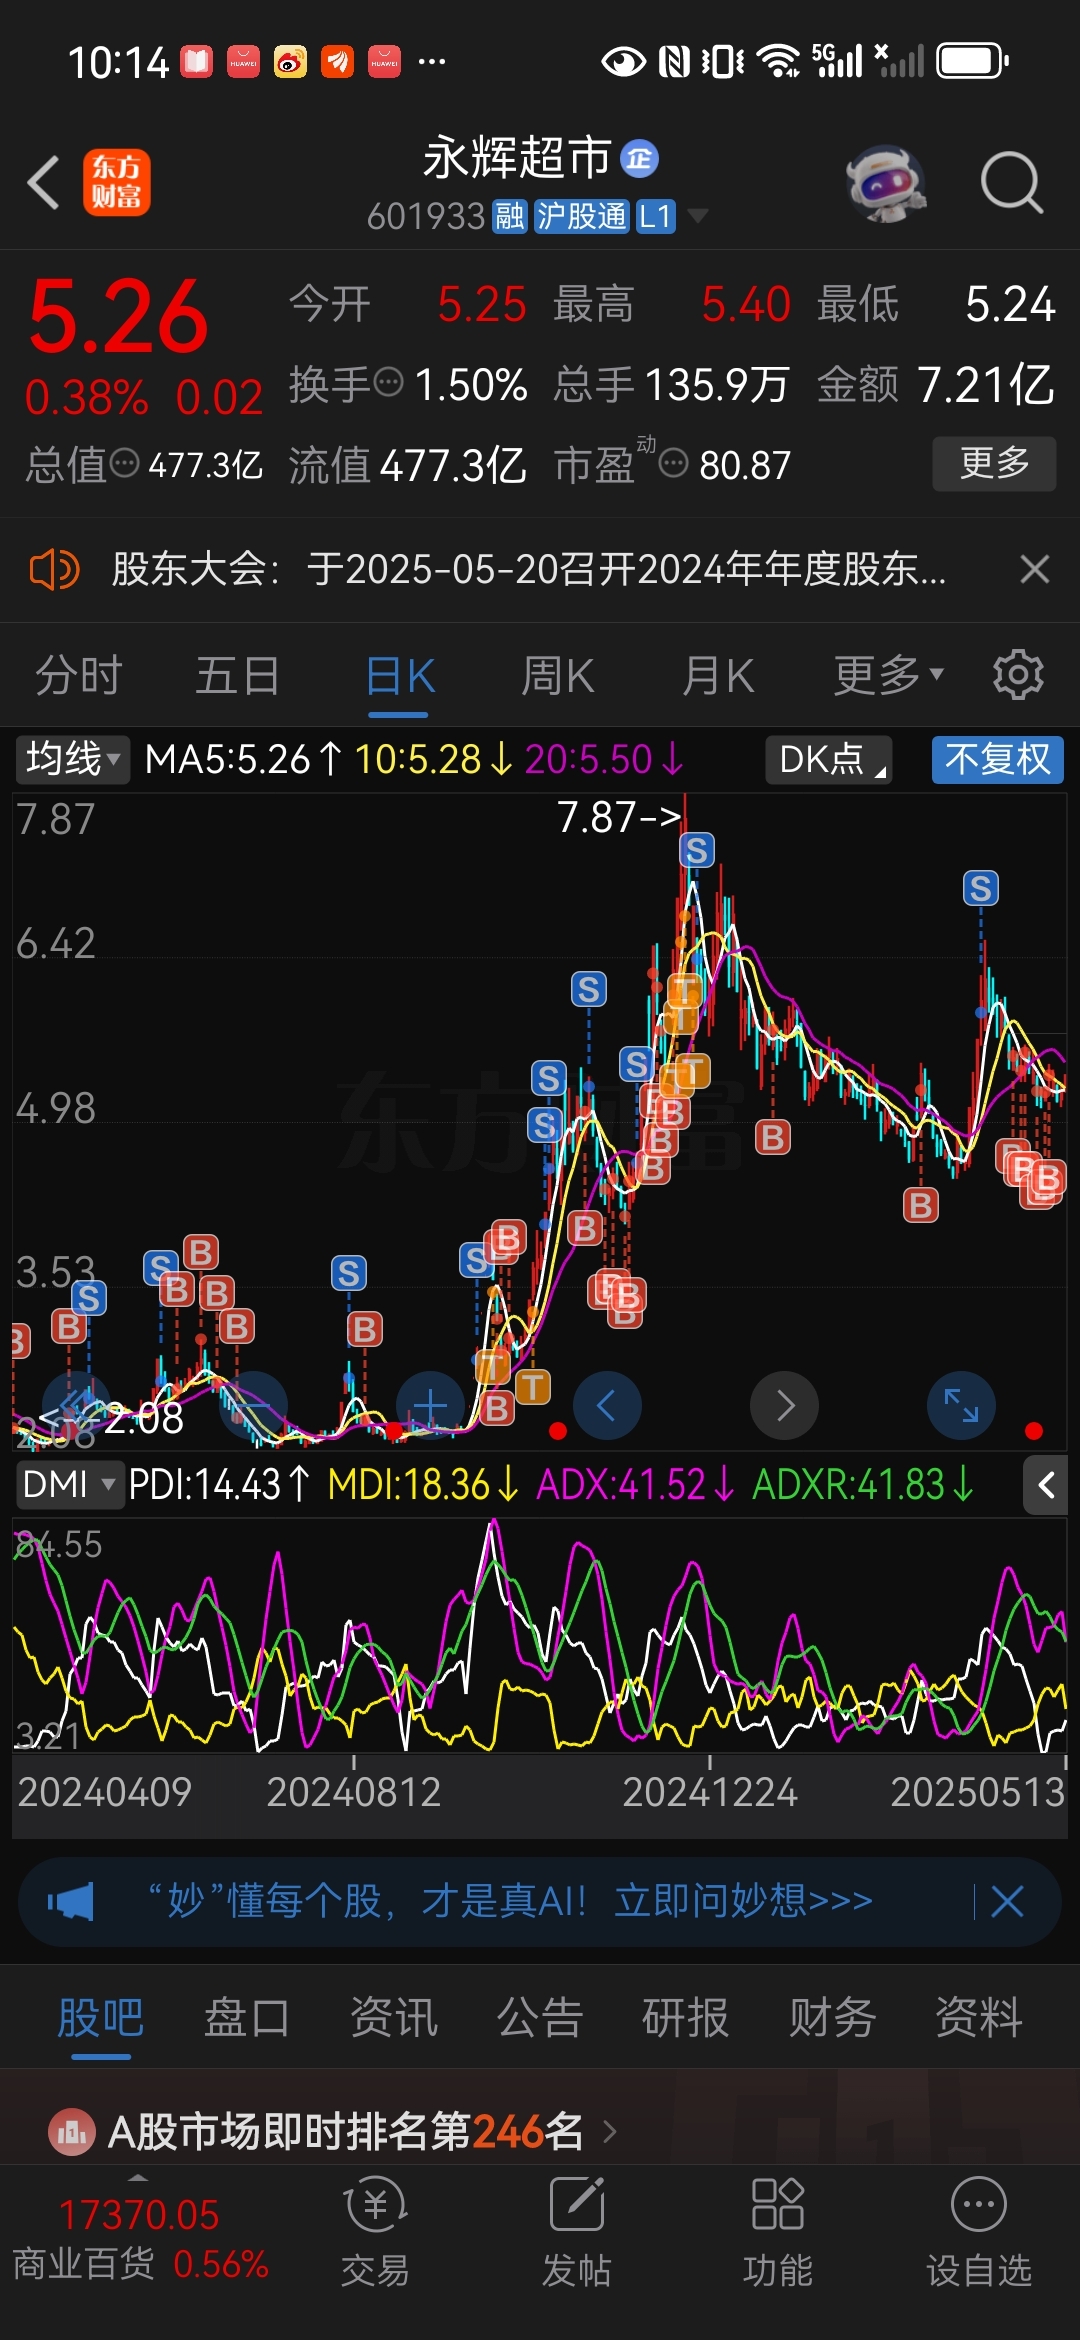Tap MA5:5.26 moving average value
This screenshot has height=2340, width=1080.
(243, 759)
